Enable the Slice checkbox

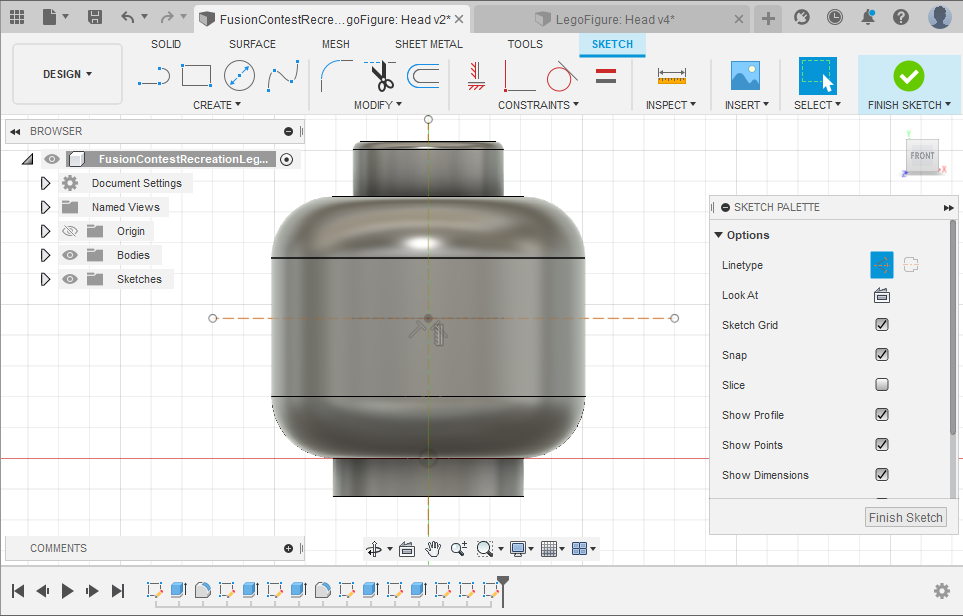point(882,385)
